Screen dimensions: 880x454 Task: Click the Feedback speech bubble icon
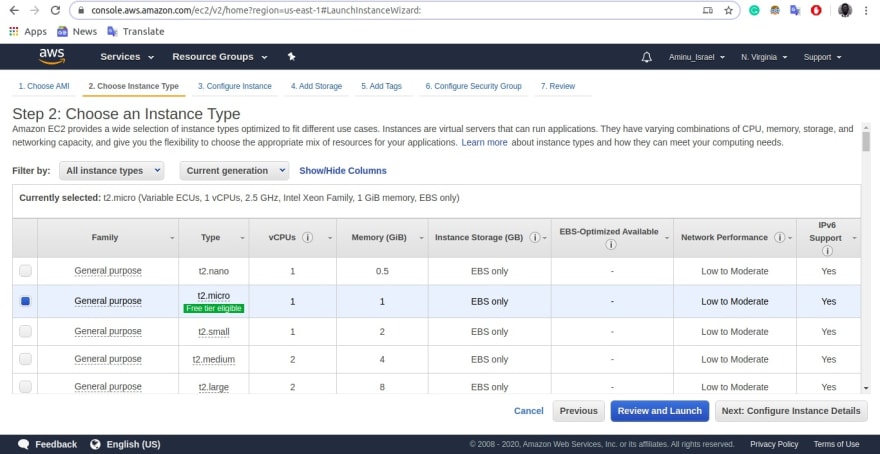(24, 444)
